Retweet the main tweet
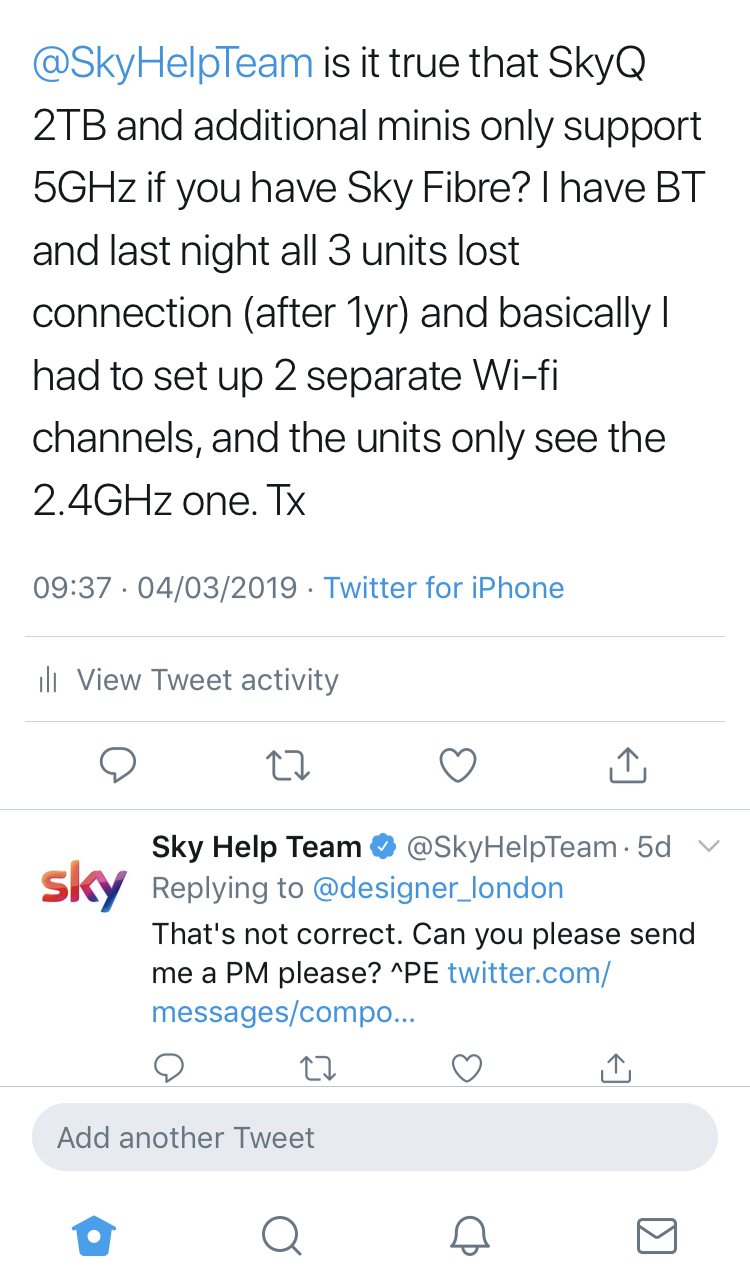The image size is (750, 1285). pos(288,766)
